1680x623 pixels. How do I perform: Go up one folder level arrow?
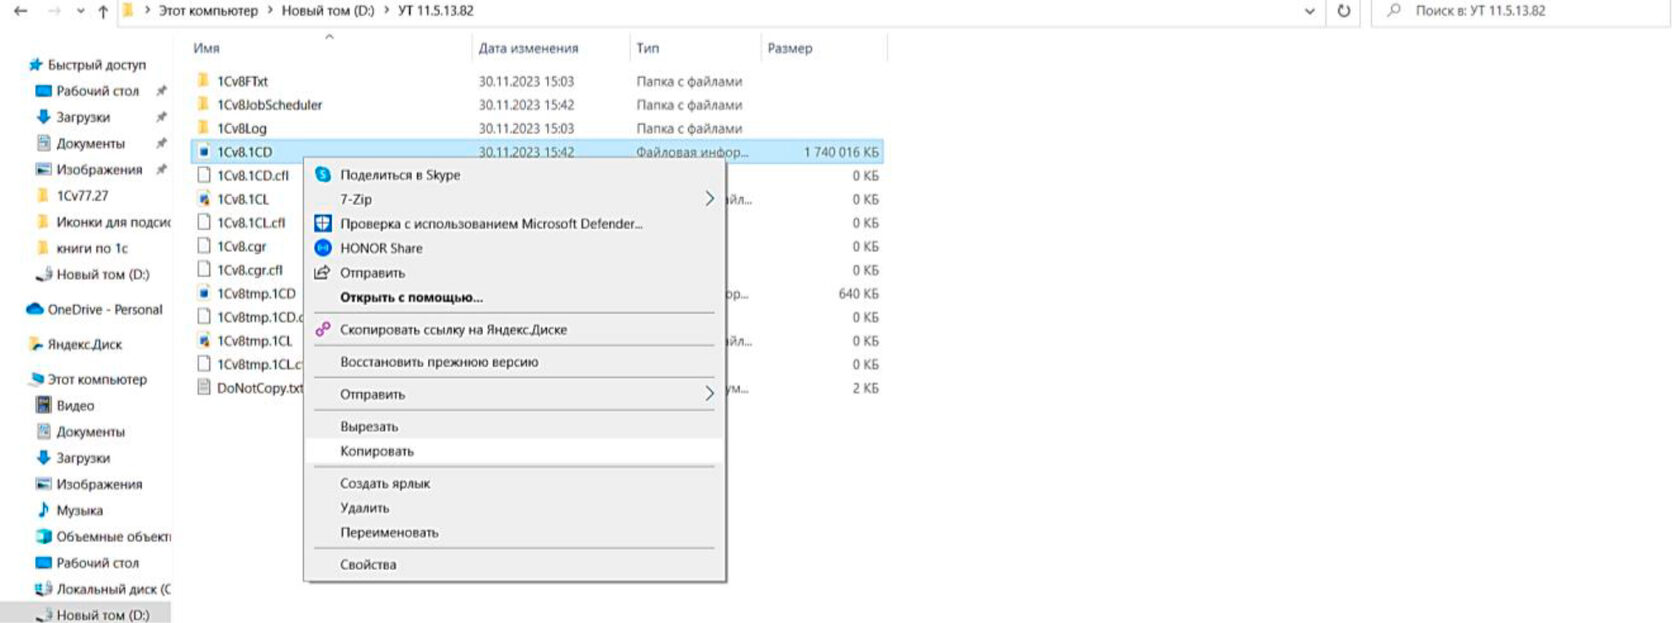(103, 11)
